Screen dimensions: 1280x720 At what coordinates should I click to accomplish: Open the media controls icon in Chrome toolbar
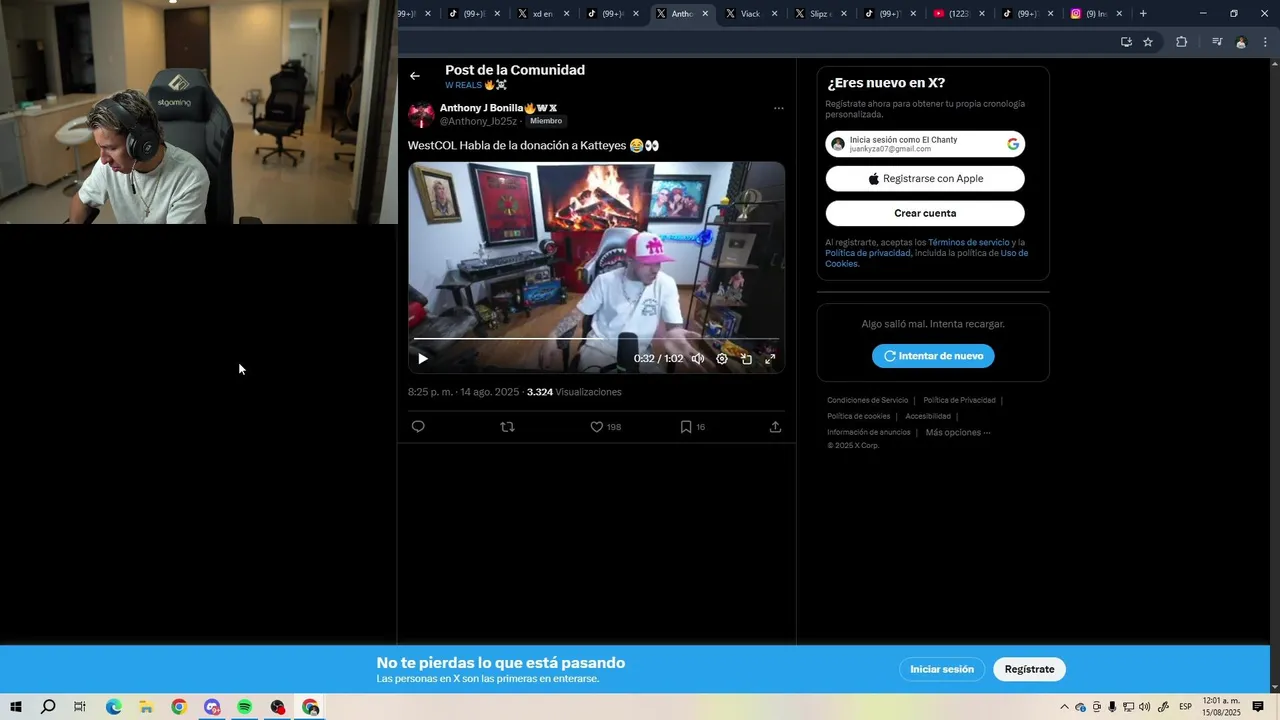[x=1217, y=42]
